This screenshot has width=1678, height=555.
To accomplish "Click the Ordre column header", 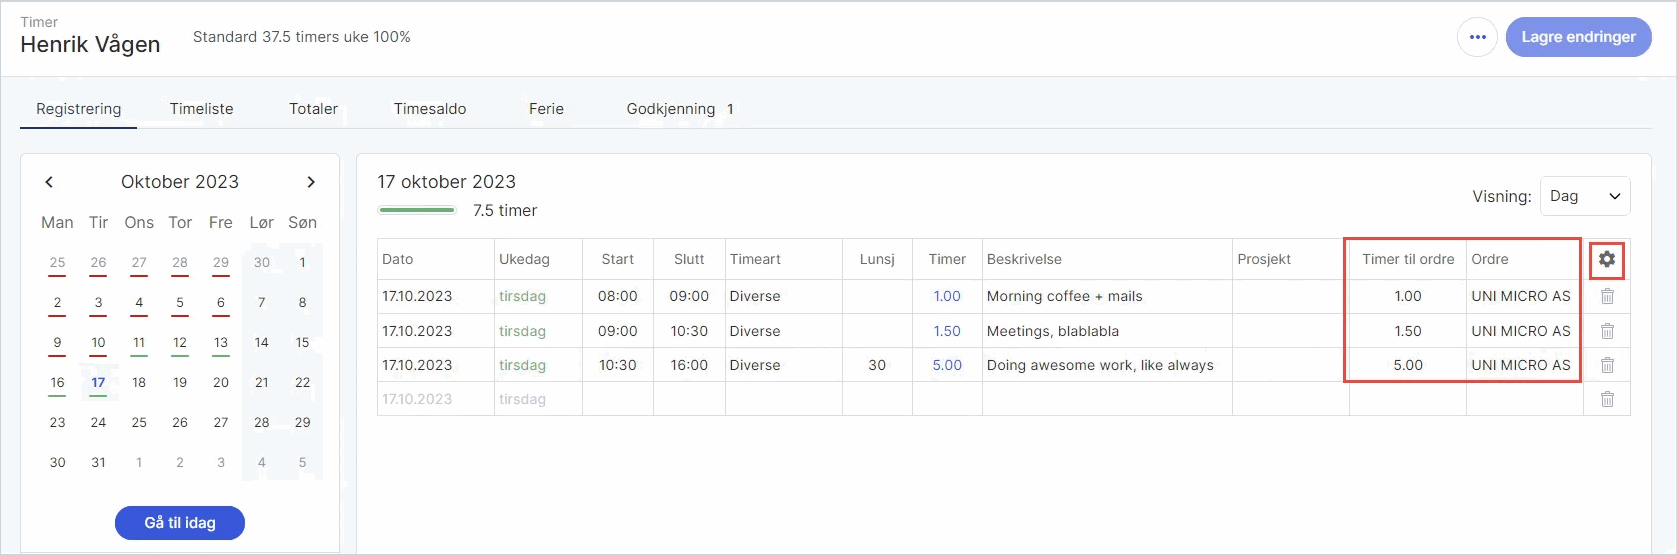I will click(1525, 259).
